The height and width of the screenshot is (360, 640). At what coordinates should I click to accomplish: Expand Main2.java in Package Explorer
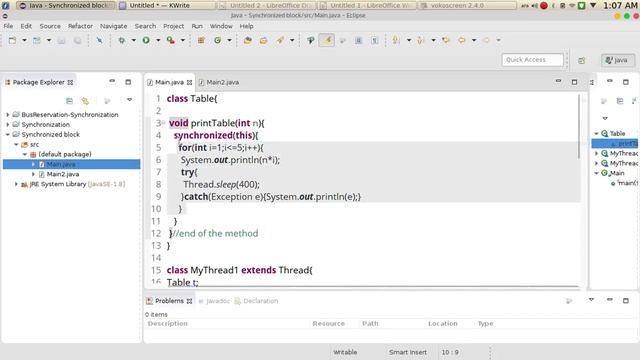pos(33,174)
